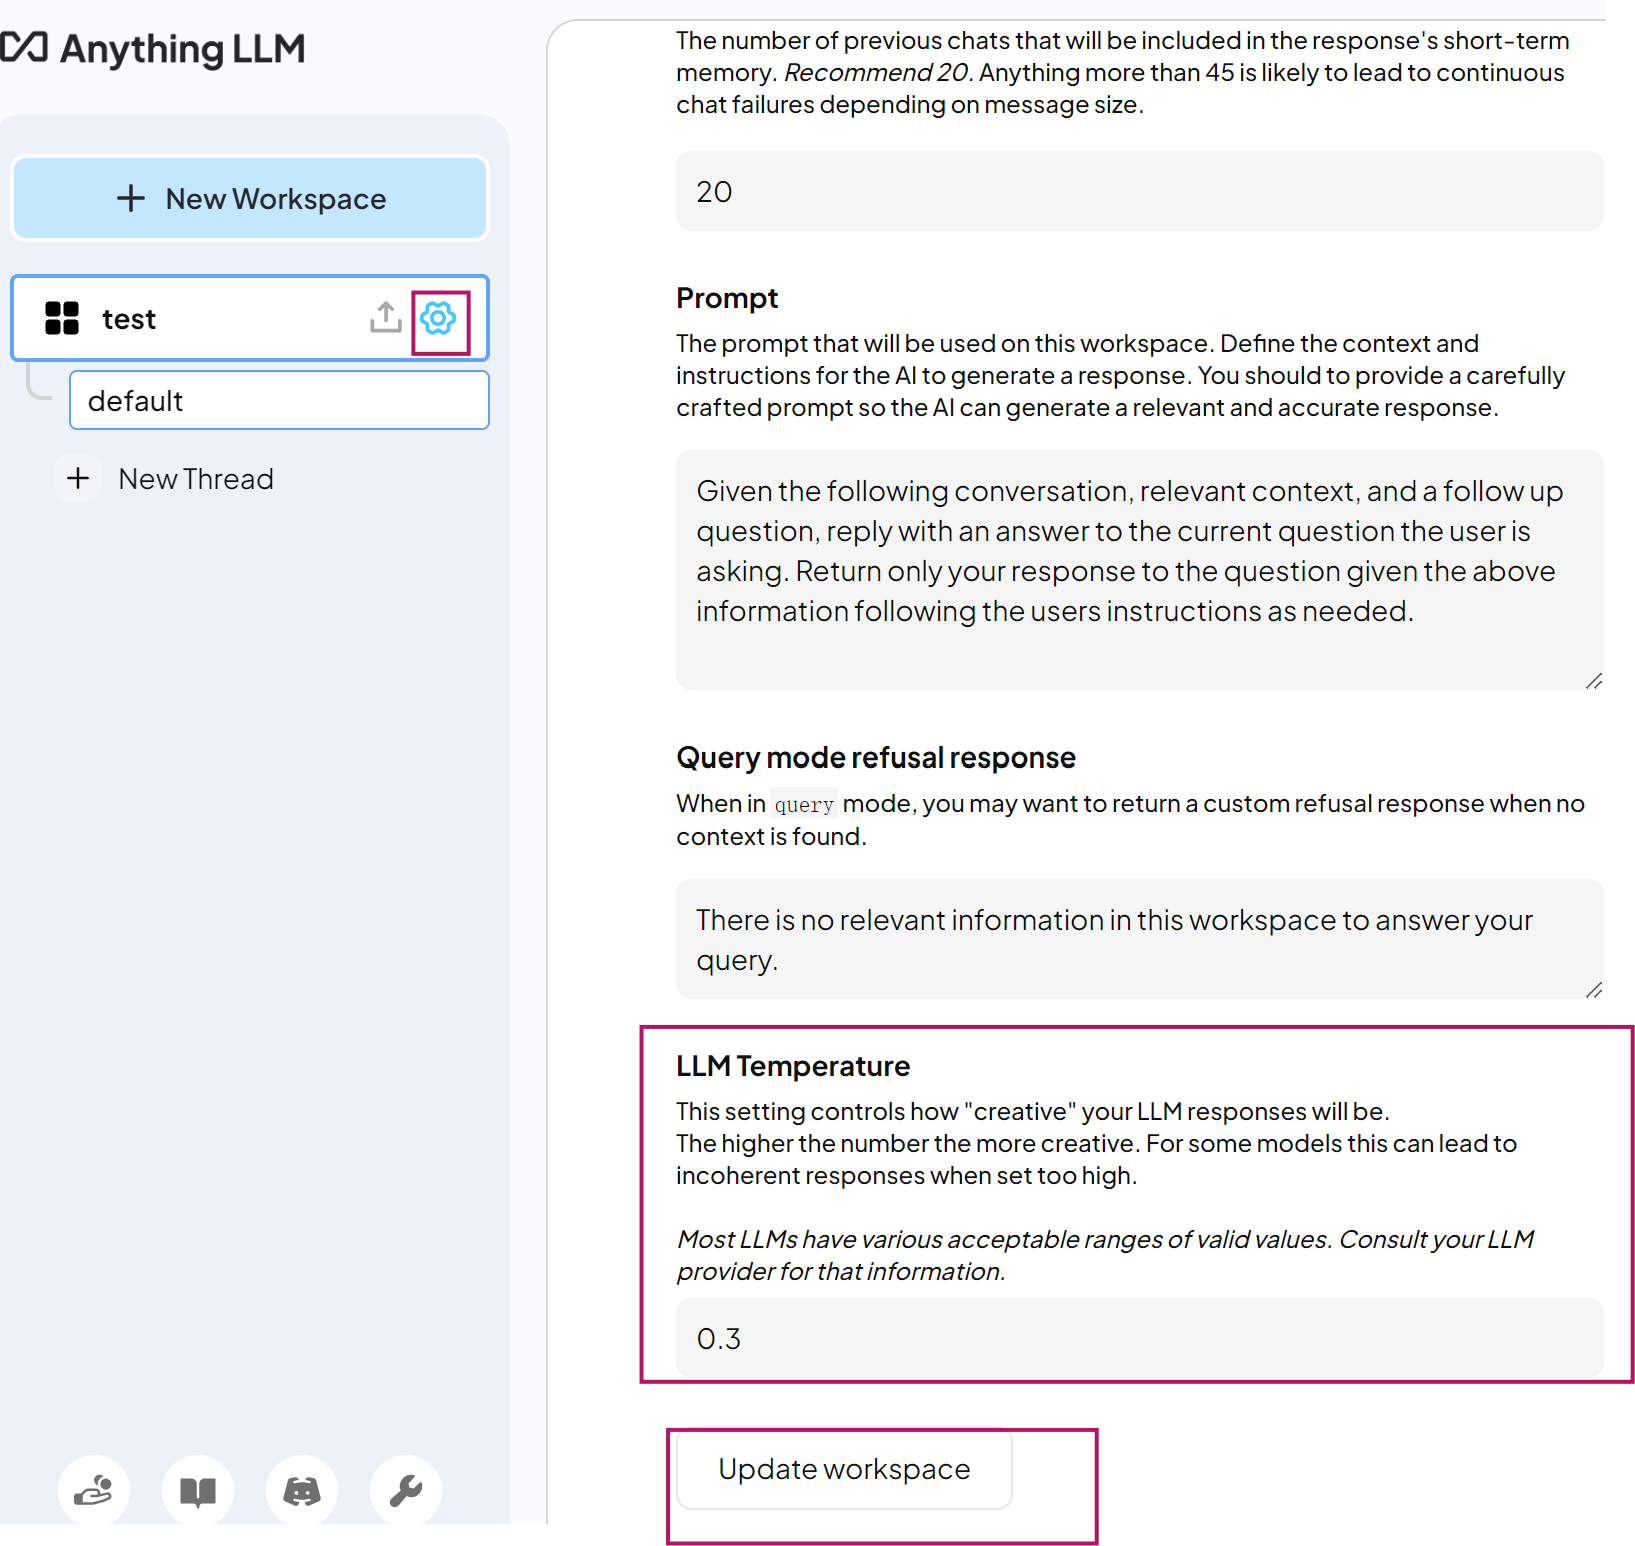This screenshot has height=1546, width=1635.
Task: Open the documentation book icon
Action: (198, 1490)
